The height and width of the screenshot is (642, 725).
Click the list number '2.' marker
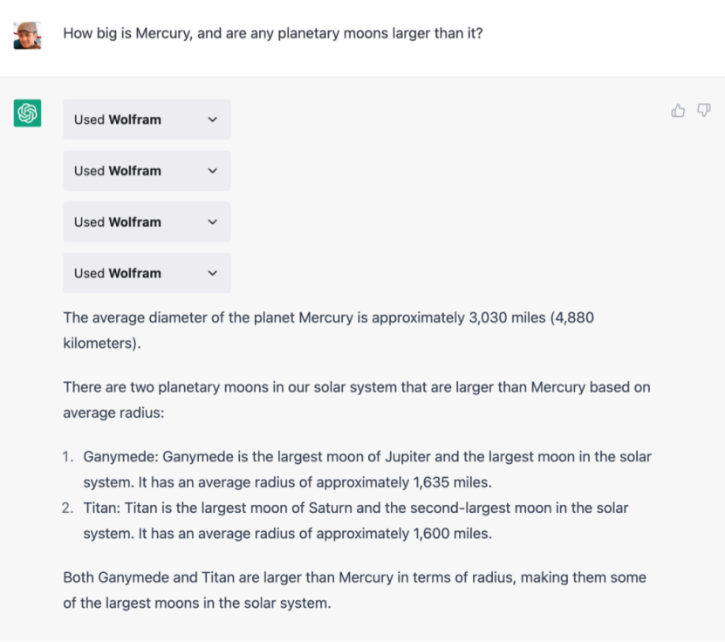click(68, 508)
